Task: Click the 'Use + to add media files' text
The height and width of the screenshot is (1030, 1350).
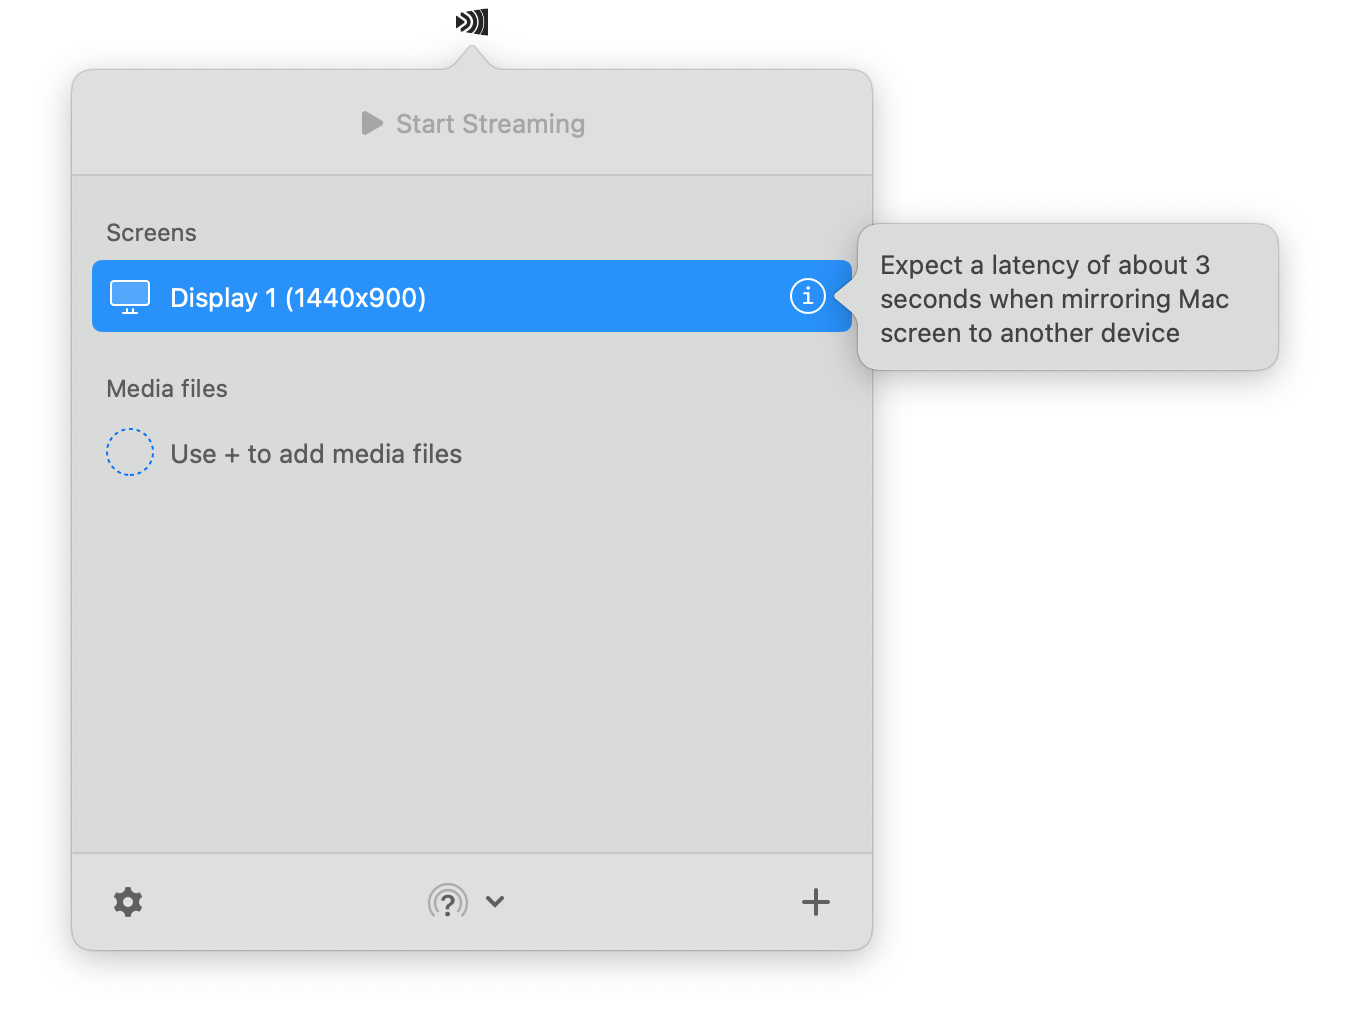Action: click(315, 453)
